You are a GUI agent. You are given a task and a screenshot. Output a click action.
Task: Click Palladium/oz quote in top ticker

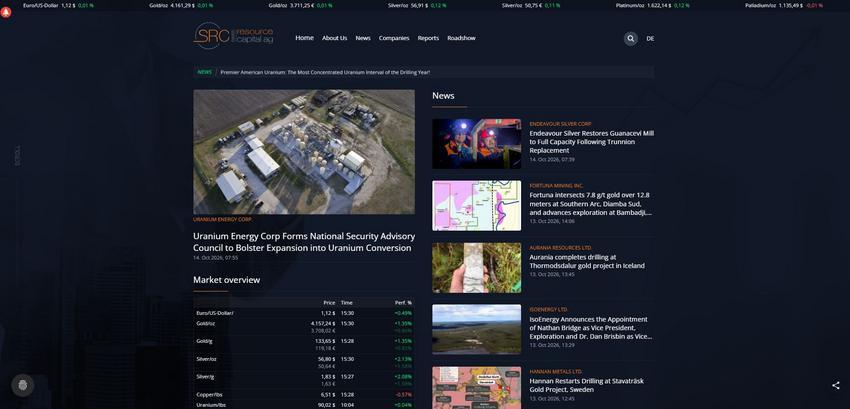click(784, 5)
